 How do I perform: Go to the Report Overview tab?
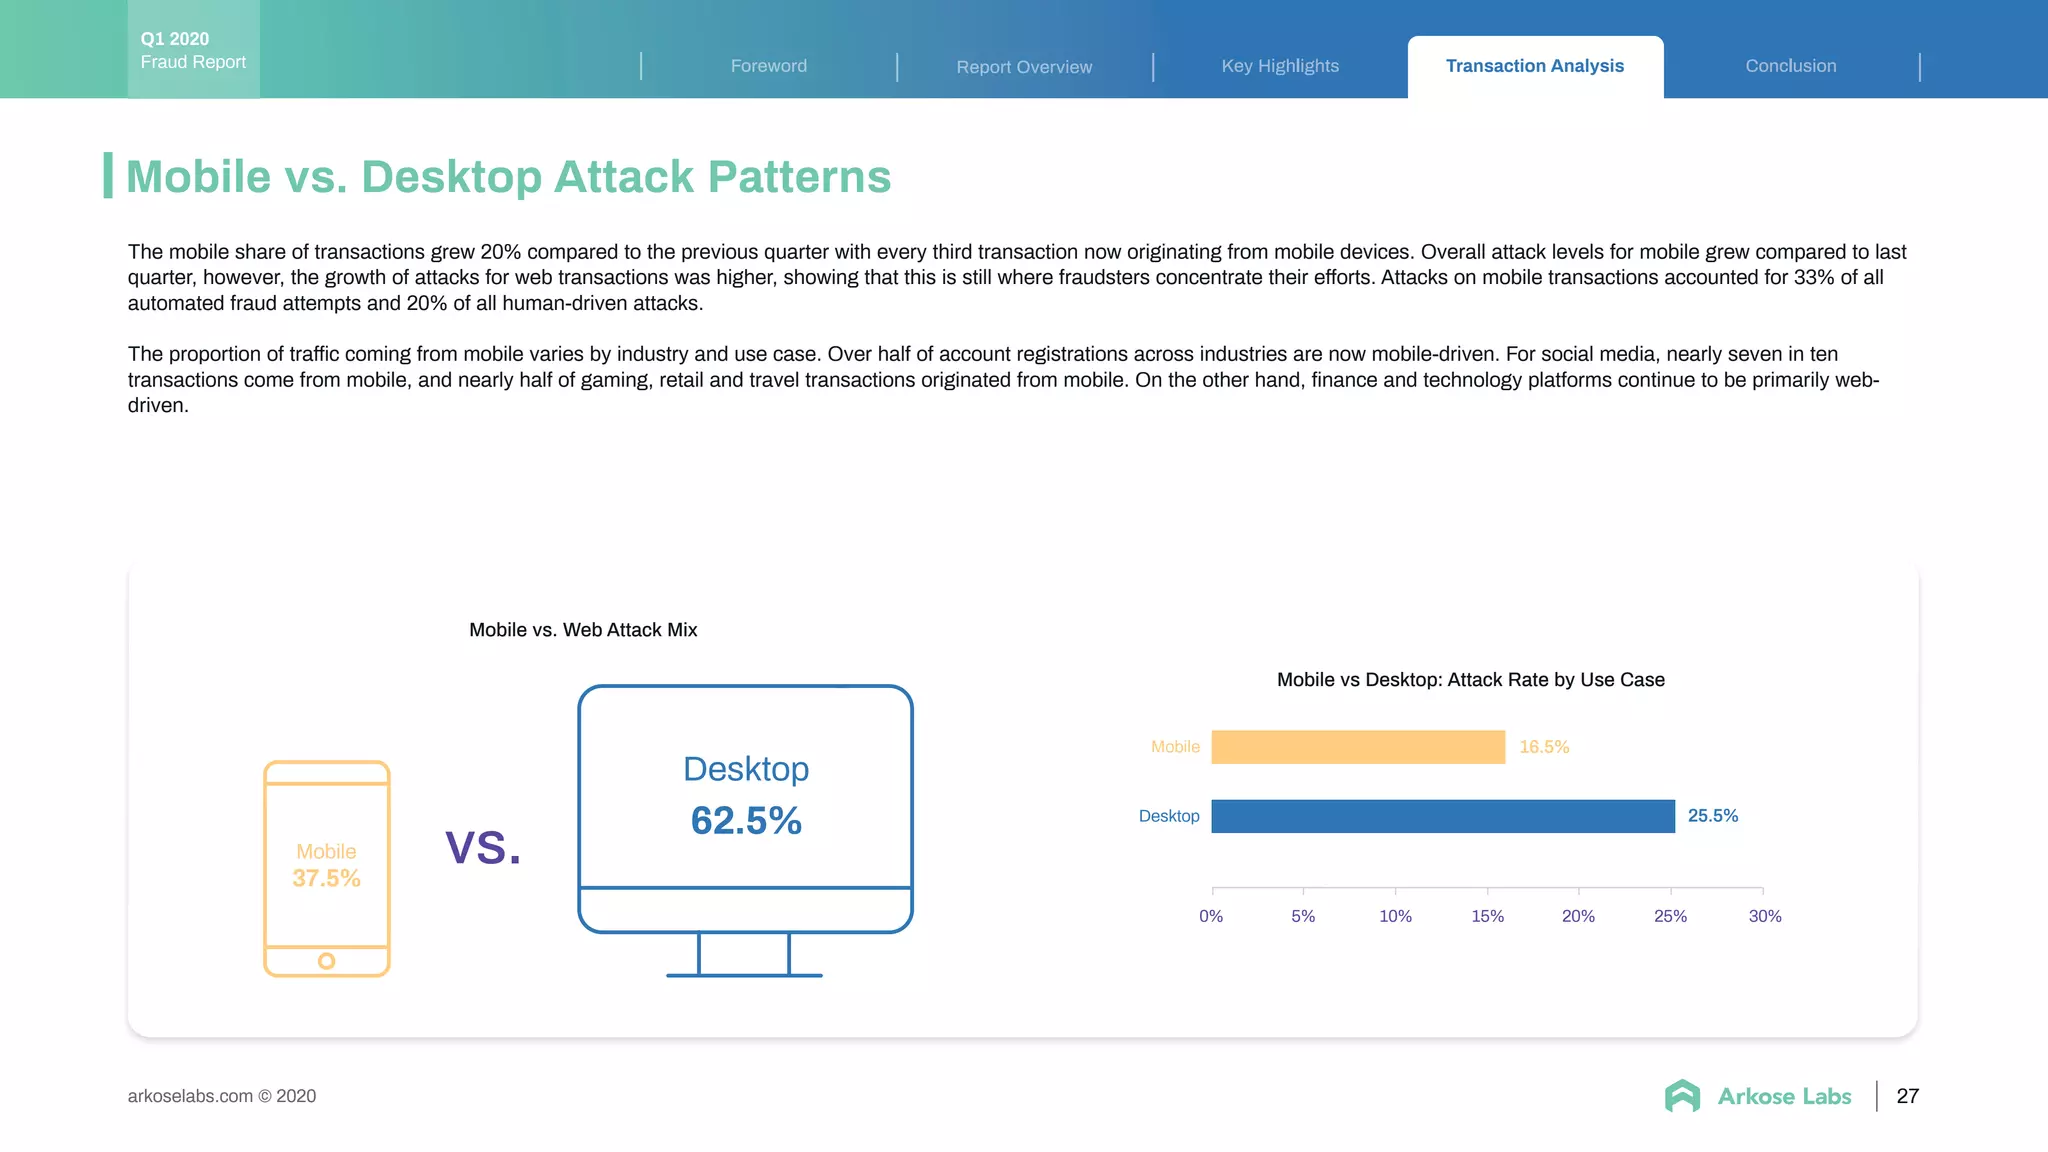click(1024, 67)
